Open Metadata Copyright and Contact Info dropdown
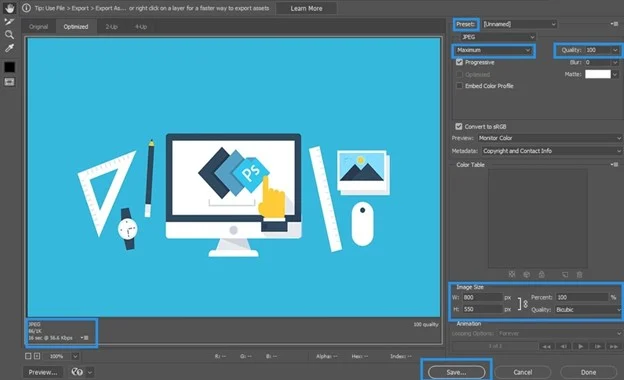This screenshot has width=624, height=380. pos(552,151)
